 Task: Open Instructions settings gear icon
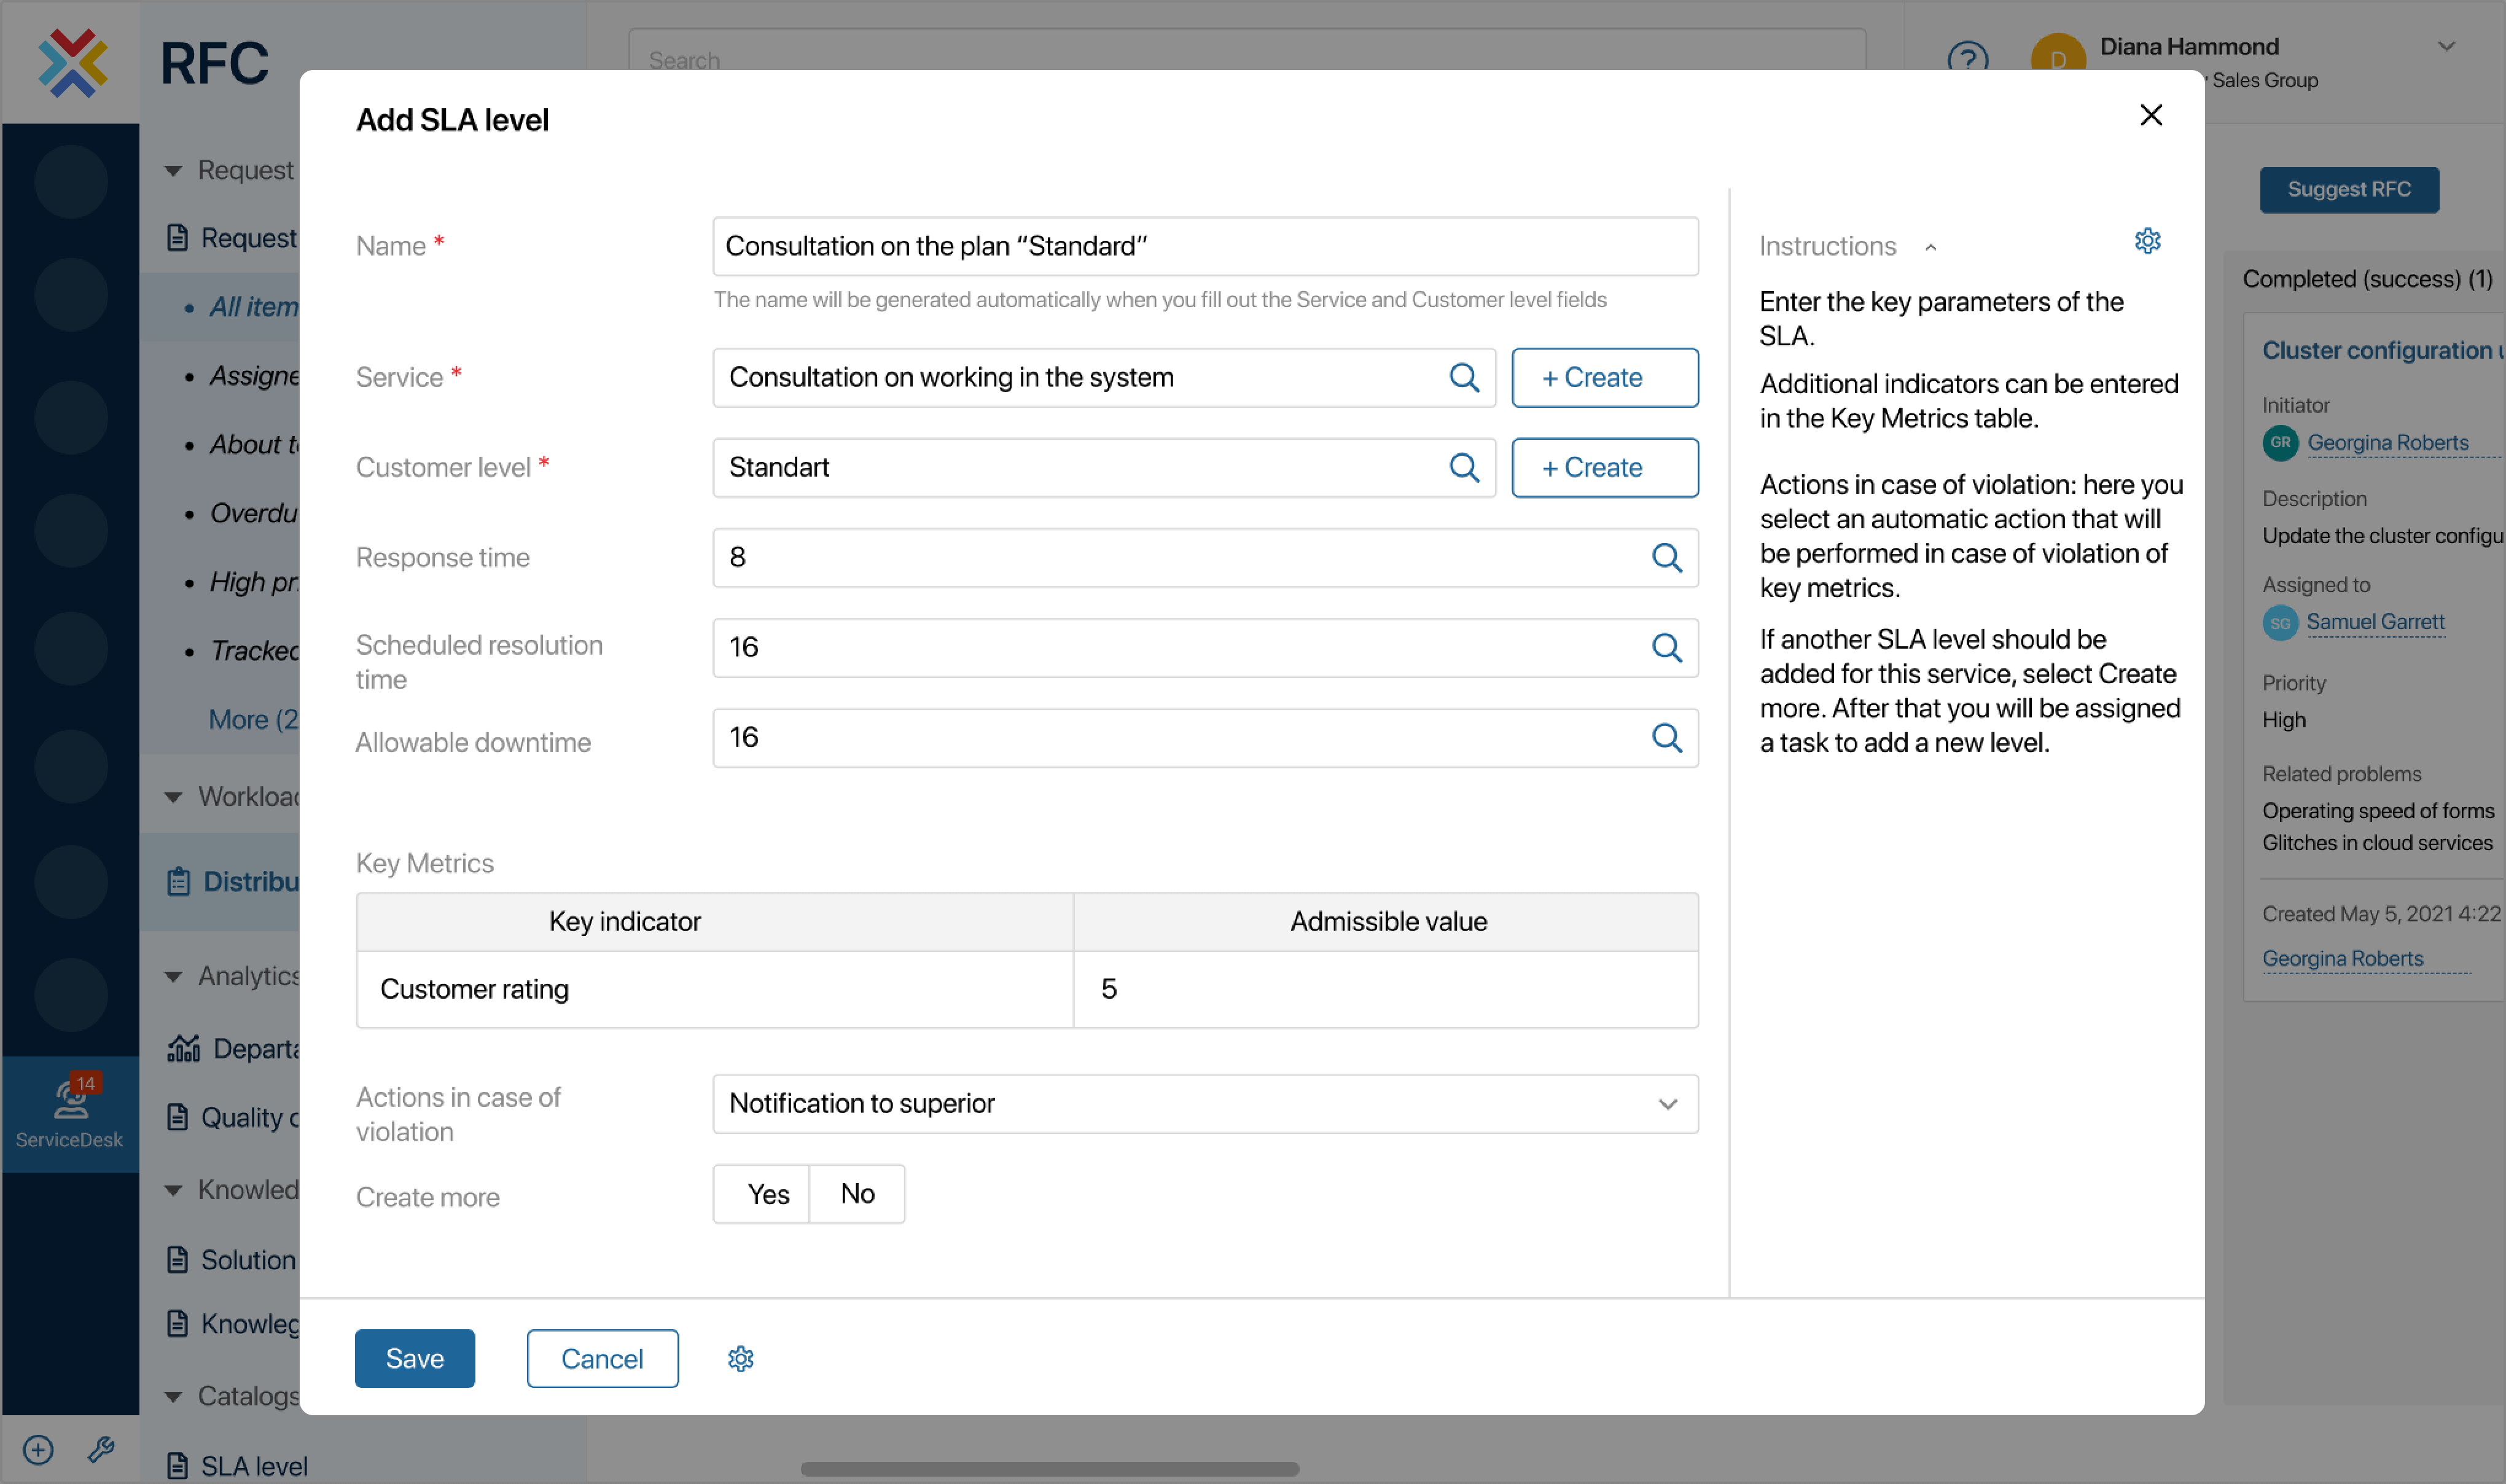click(2147, 241)
